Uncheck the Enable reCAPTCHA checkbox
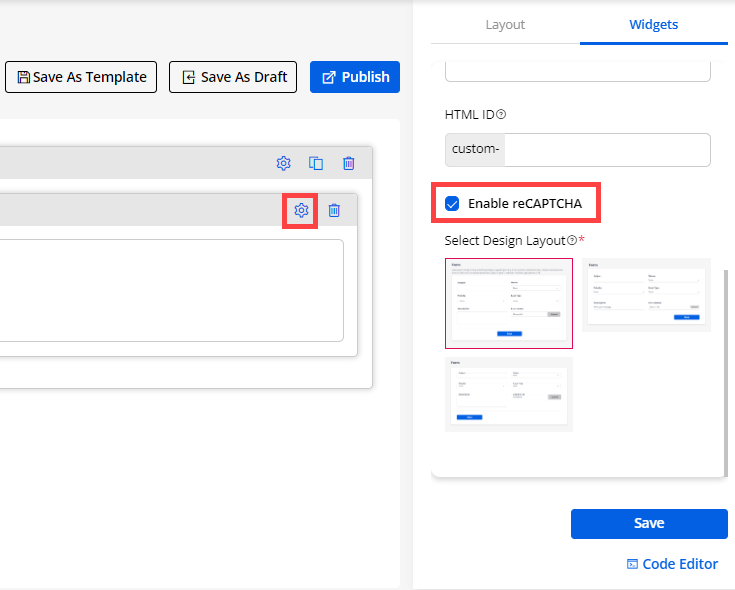The image size is (735, 590). 452,203
